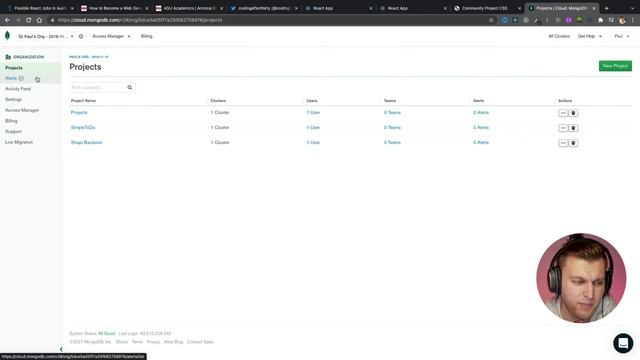The height and width of the screenshot is (360, 640).
Task: Close the Projects Cloud MongoDB tab
Action: tap(594, 8)
